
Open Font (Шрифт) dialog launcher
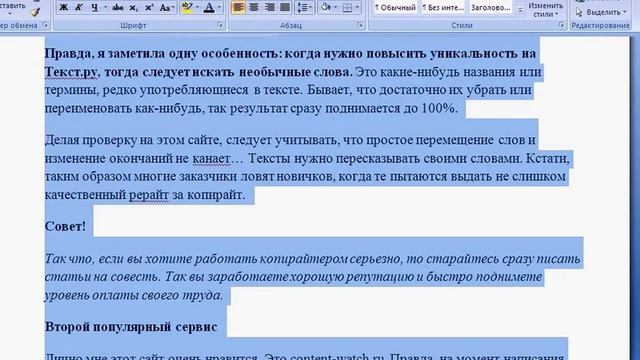point(220,25)
